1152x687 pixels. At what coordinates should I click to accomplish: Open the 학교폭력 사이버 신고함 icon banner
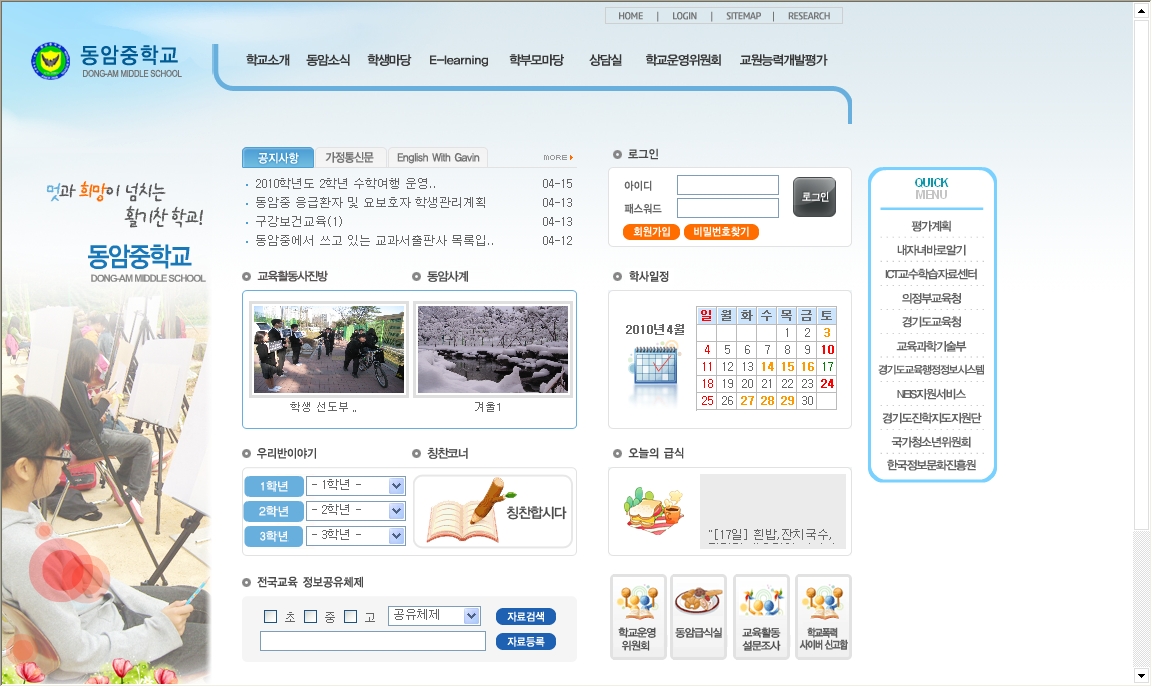click(823, 617)
